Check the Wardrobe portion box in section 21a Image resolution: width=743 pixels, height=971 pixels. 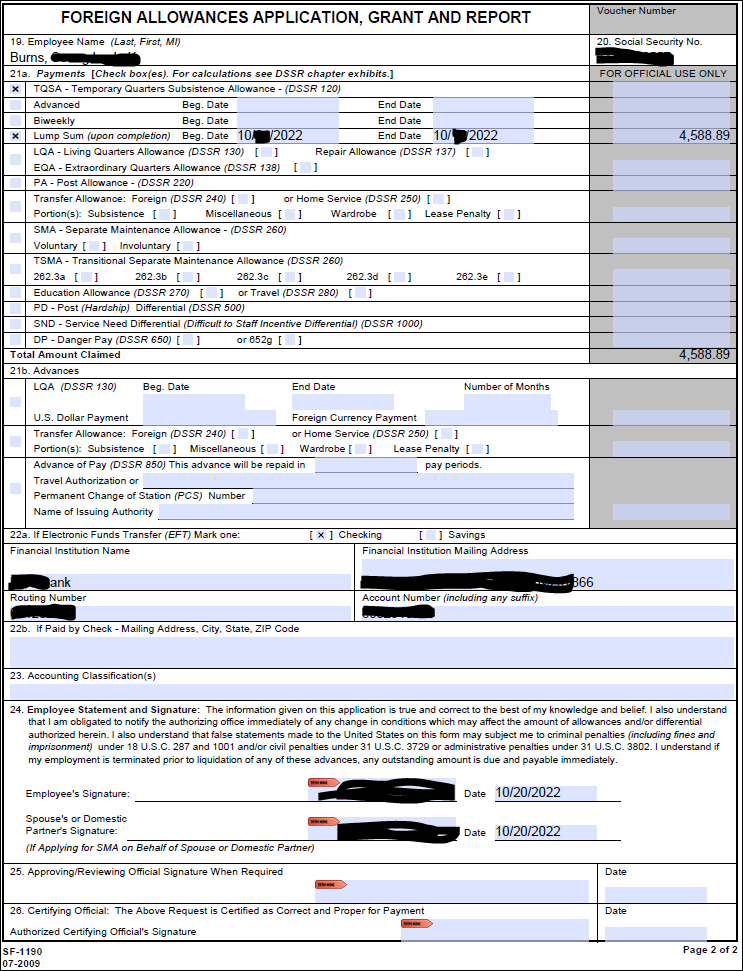[399, 214]
